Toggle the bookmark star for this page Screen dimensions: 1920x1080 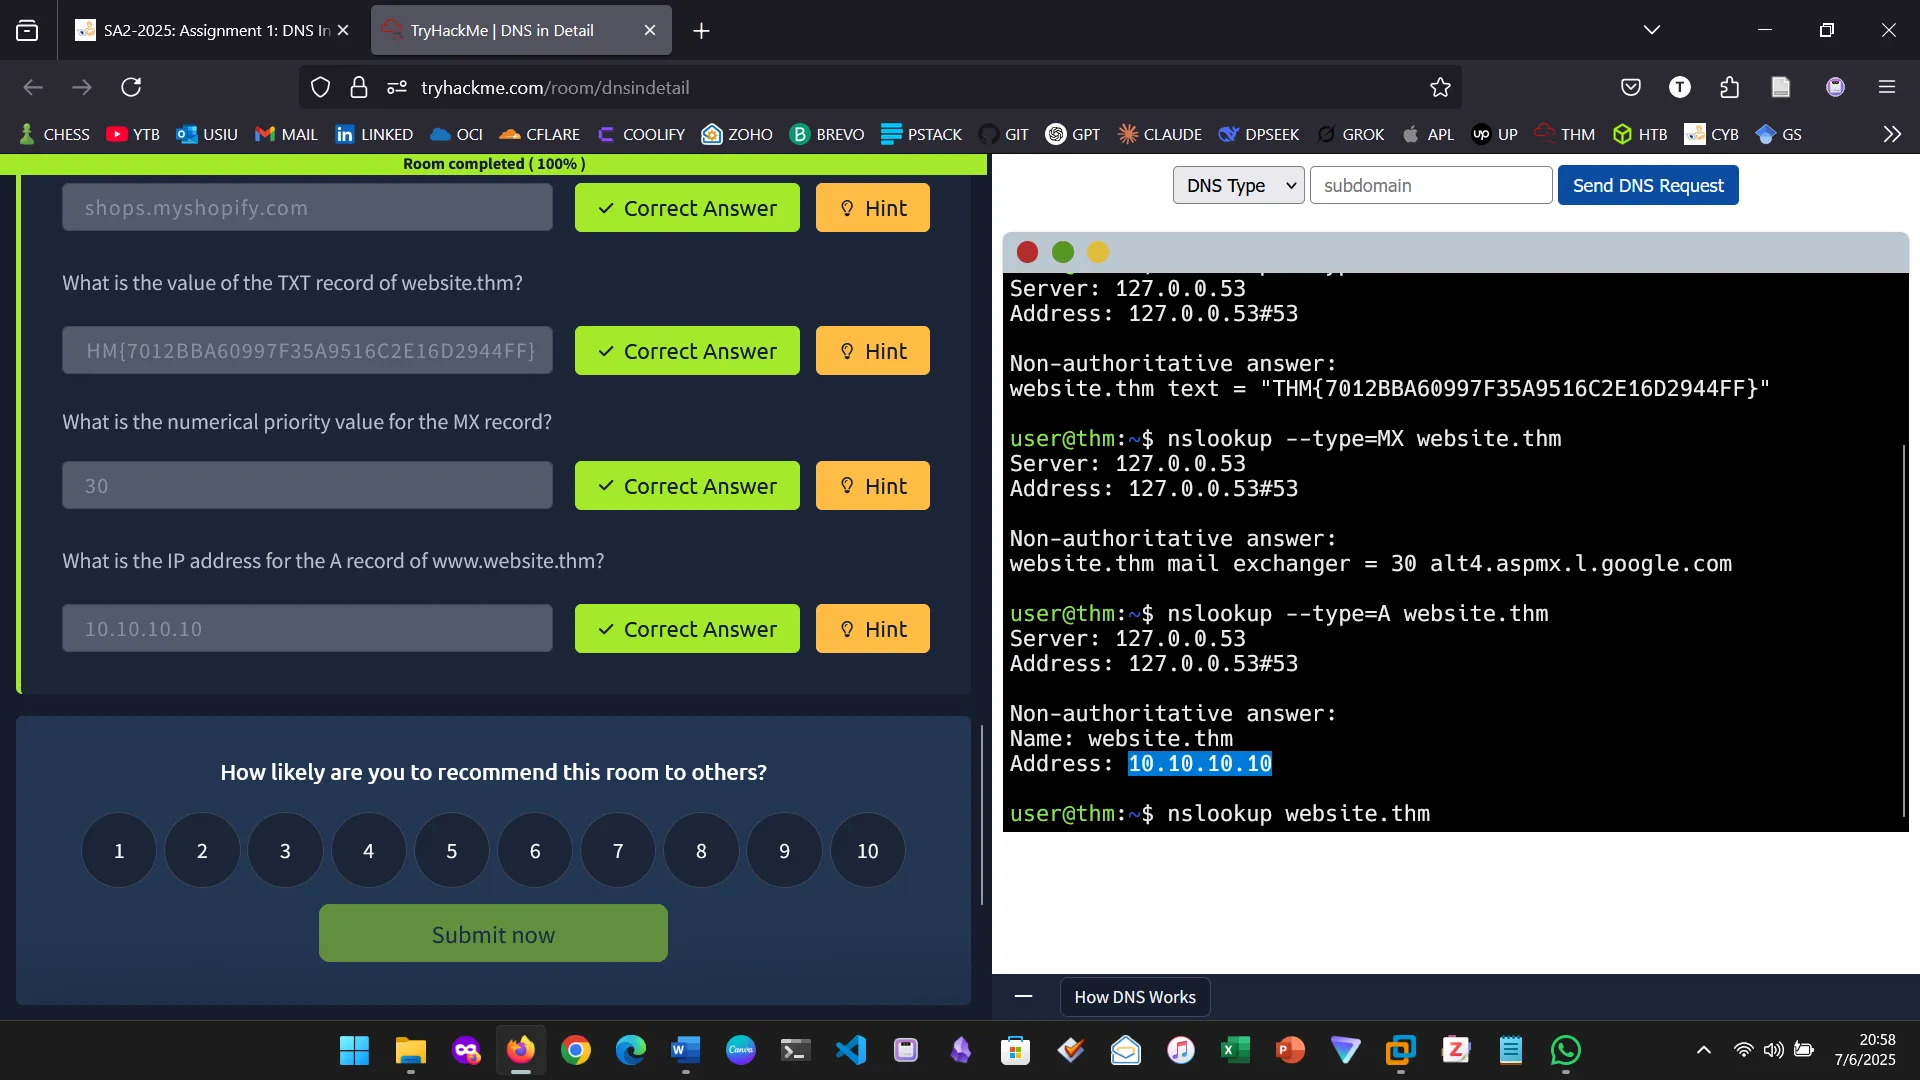(1440, 87)
